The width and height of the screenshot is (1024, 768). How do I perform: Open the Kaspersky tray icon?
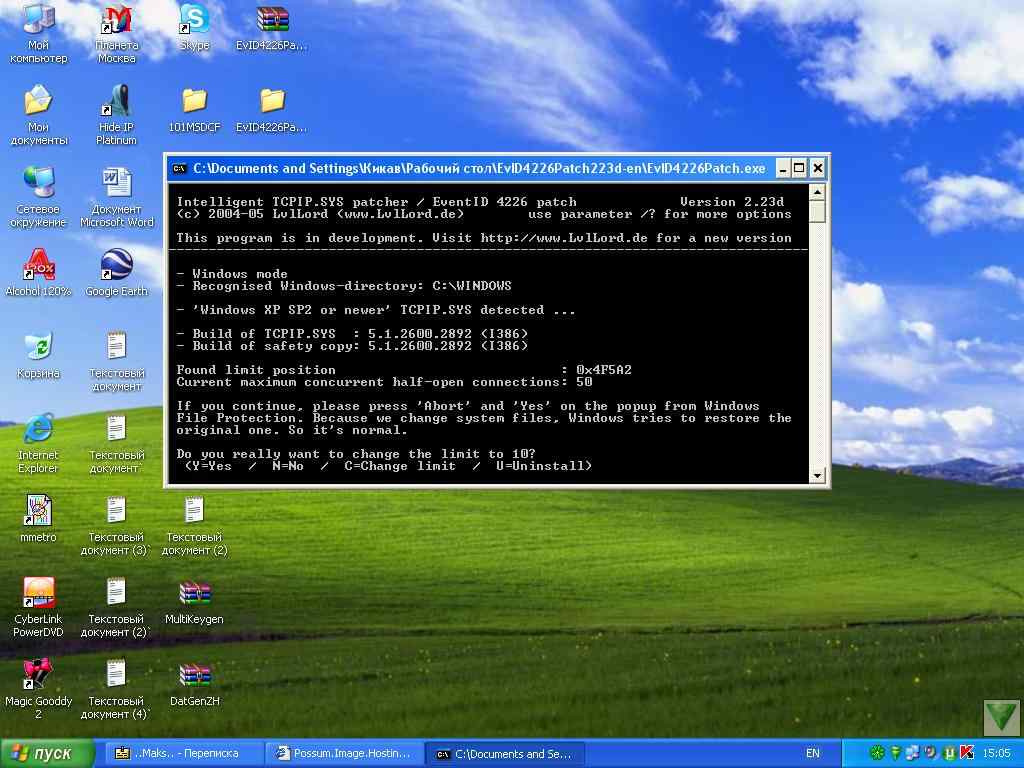click(x=967, y=753)
